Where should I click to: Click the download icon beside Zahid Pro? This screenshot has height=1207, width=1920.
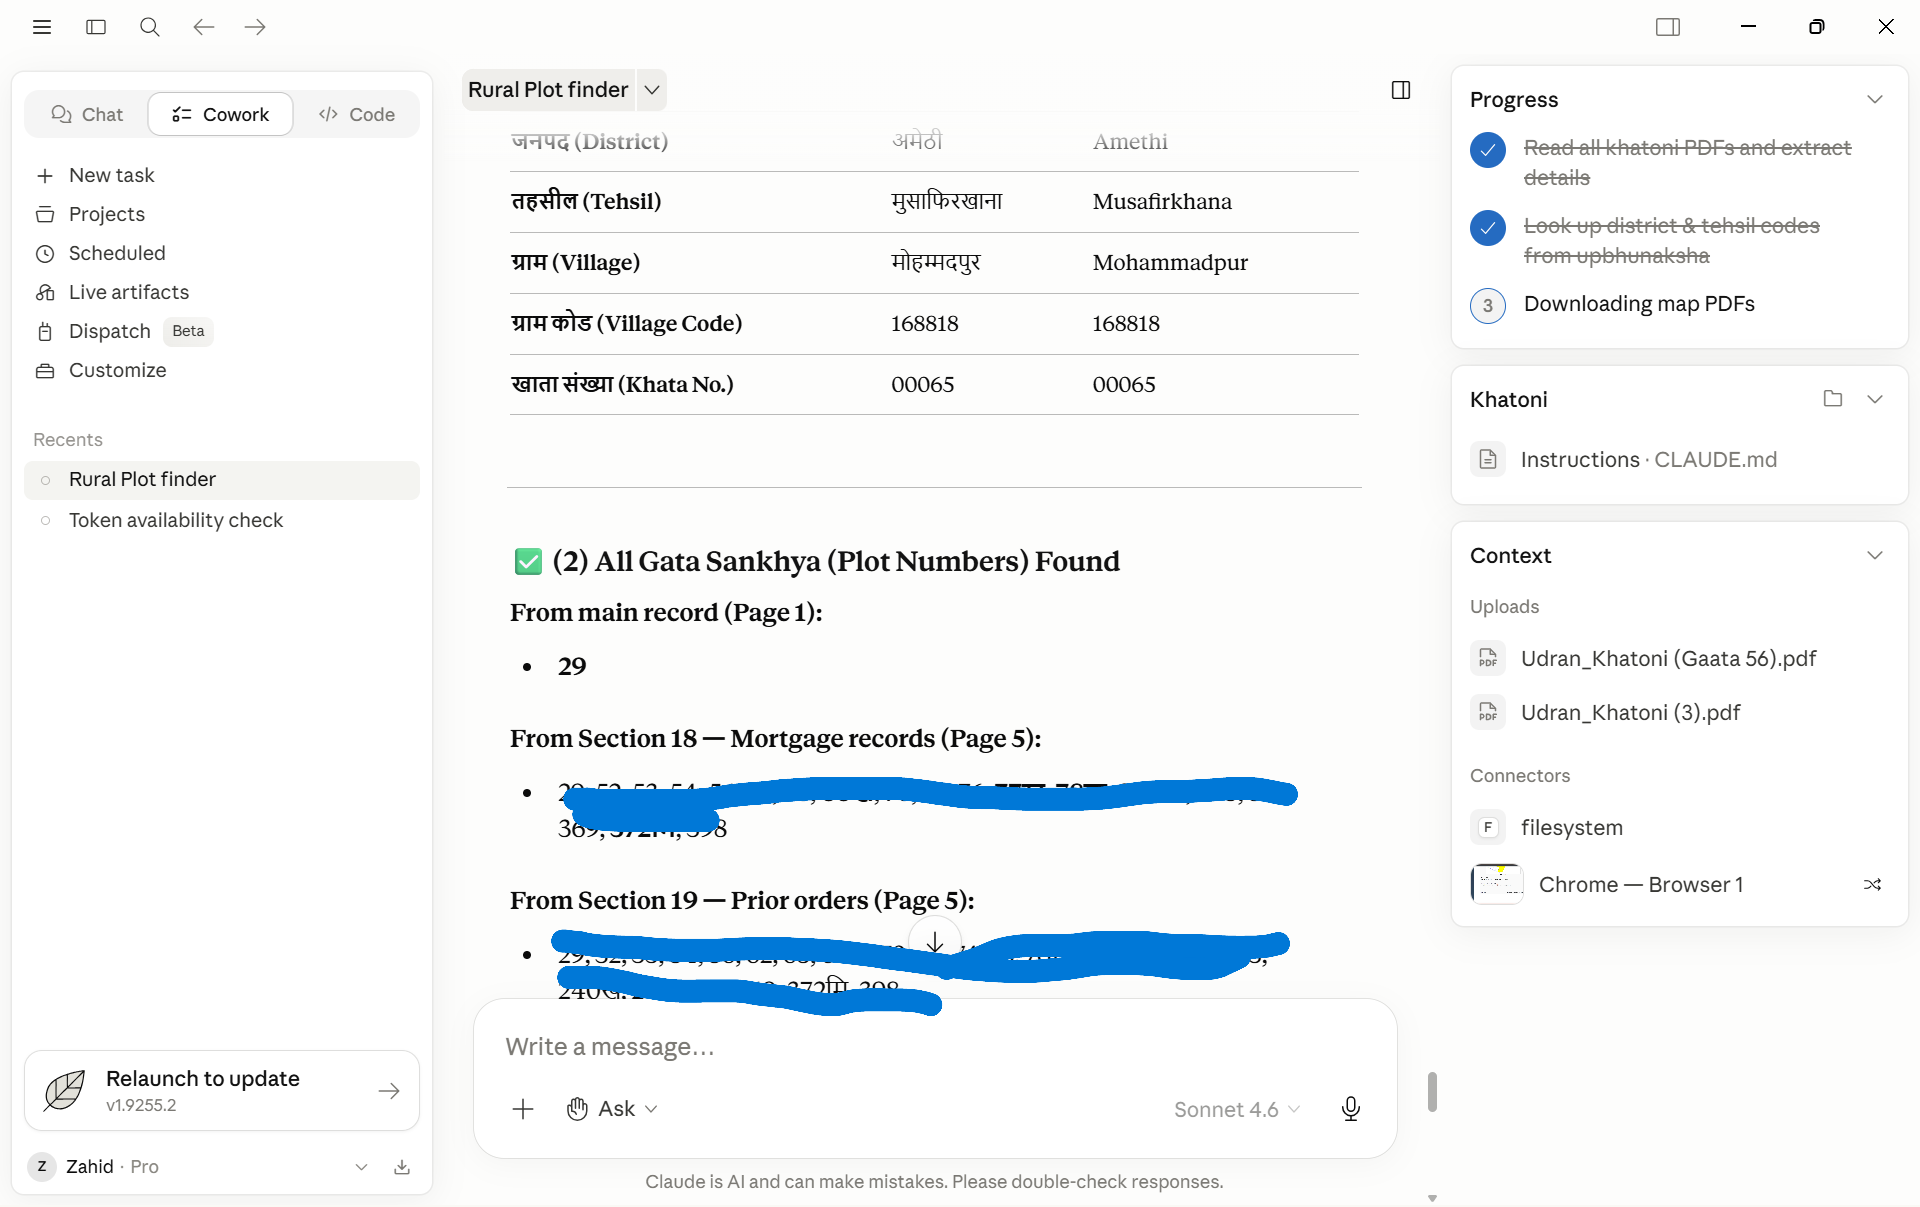tap(402, 1167)
